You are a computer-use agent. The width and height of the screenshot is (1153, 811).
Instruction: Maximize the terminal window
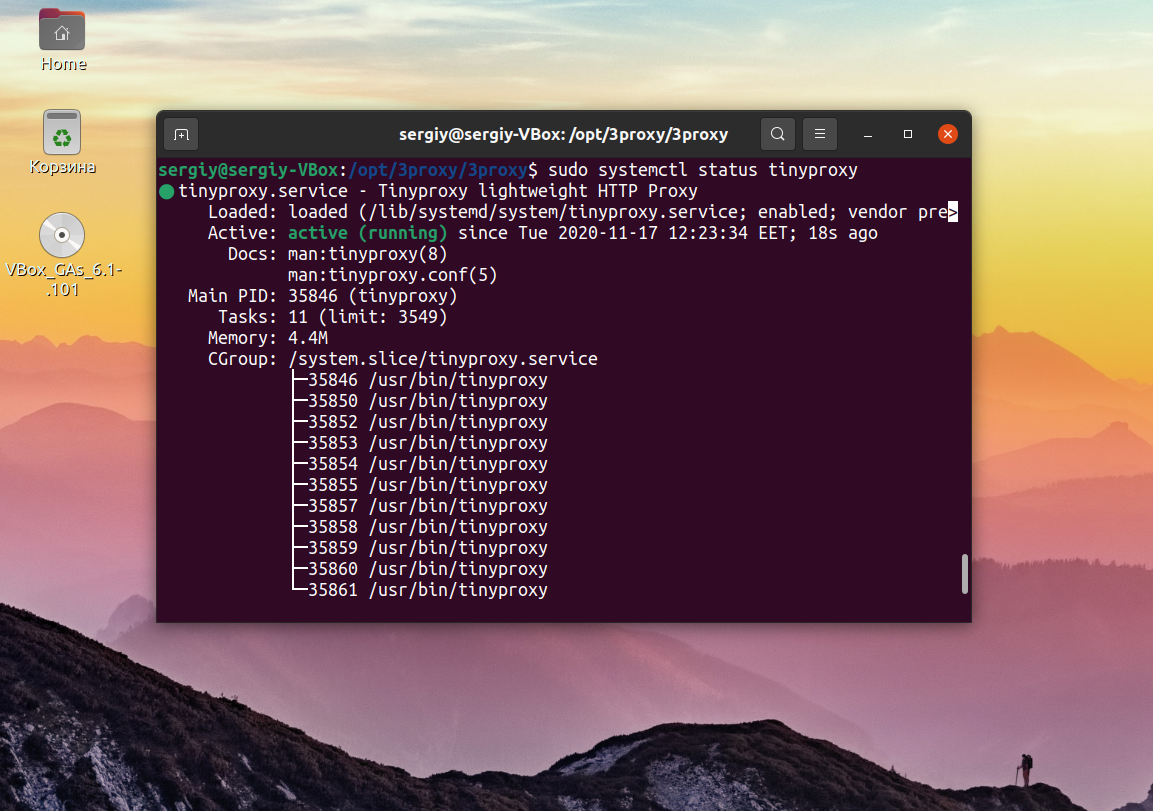point(908,134)
